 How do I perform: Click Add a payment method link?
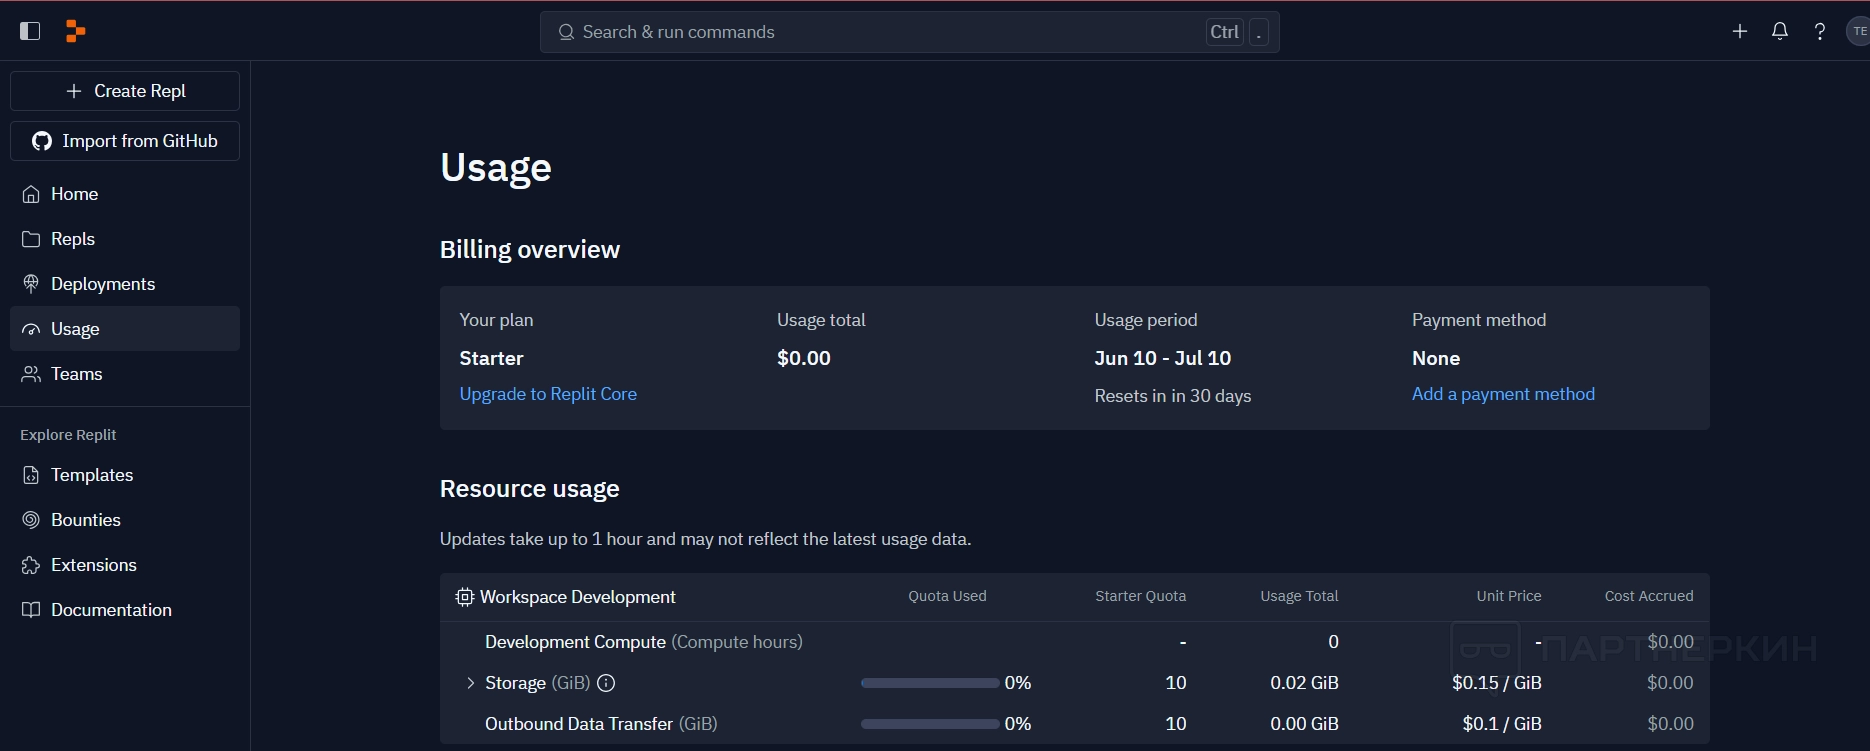(x=1503, y=394)
